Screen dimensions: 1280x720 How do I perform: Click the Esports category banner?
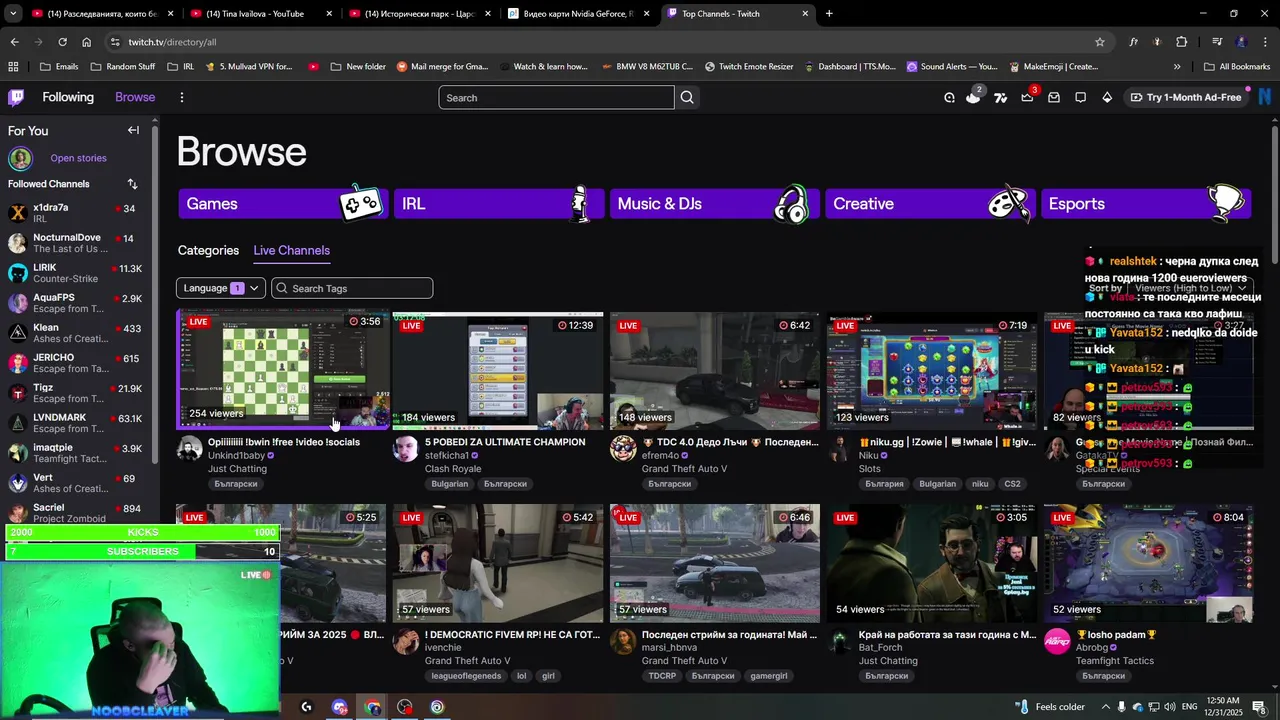click(x=1145, y=203)
